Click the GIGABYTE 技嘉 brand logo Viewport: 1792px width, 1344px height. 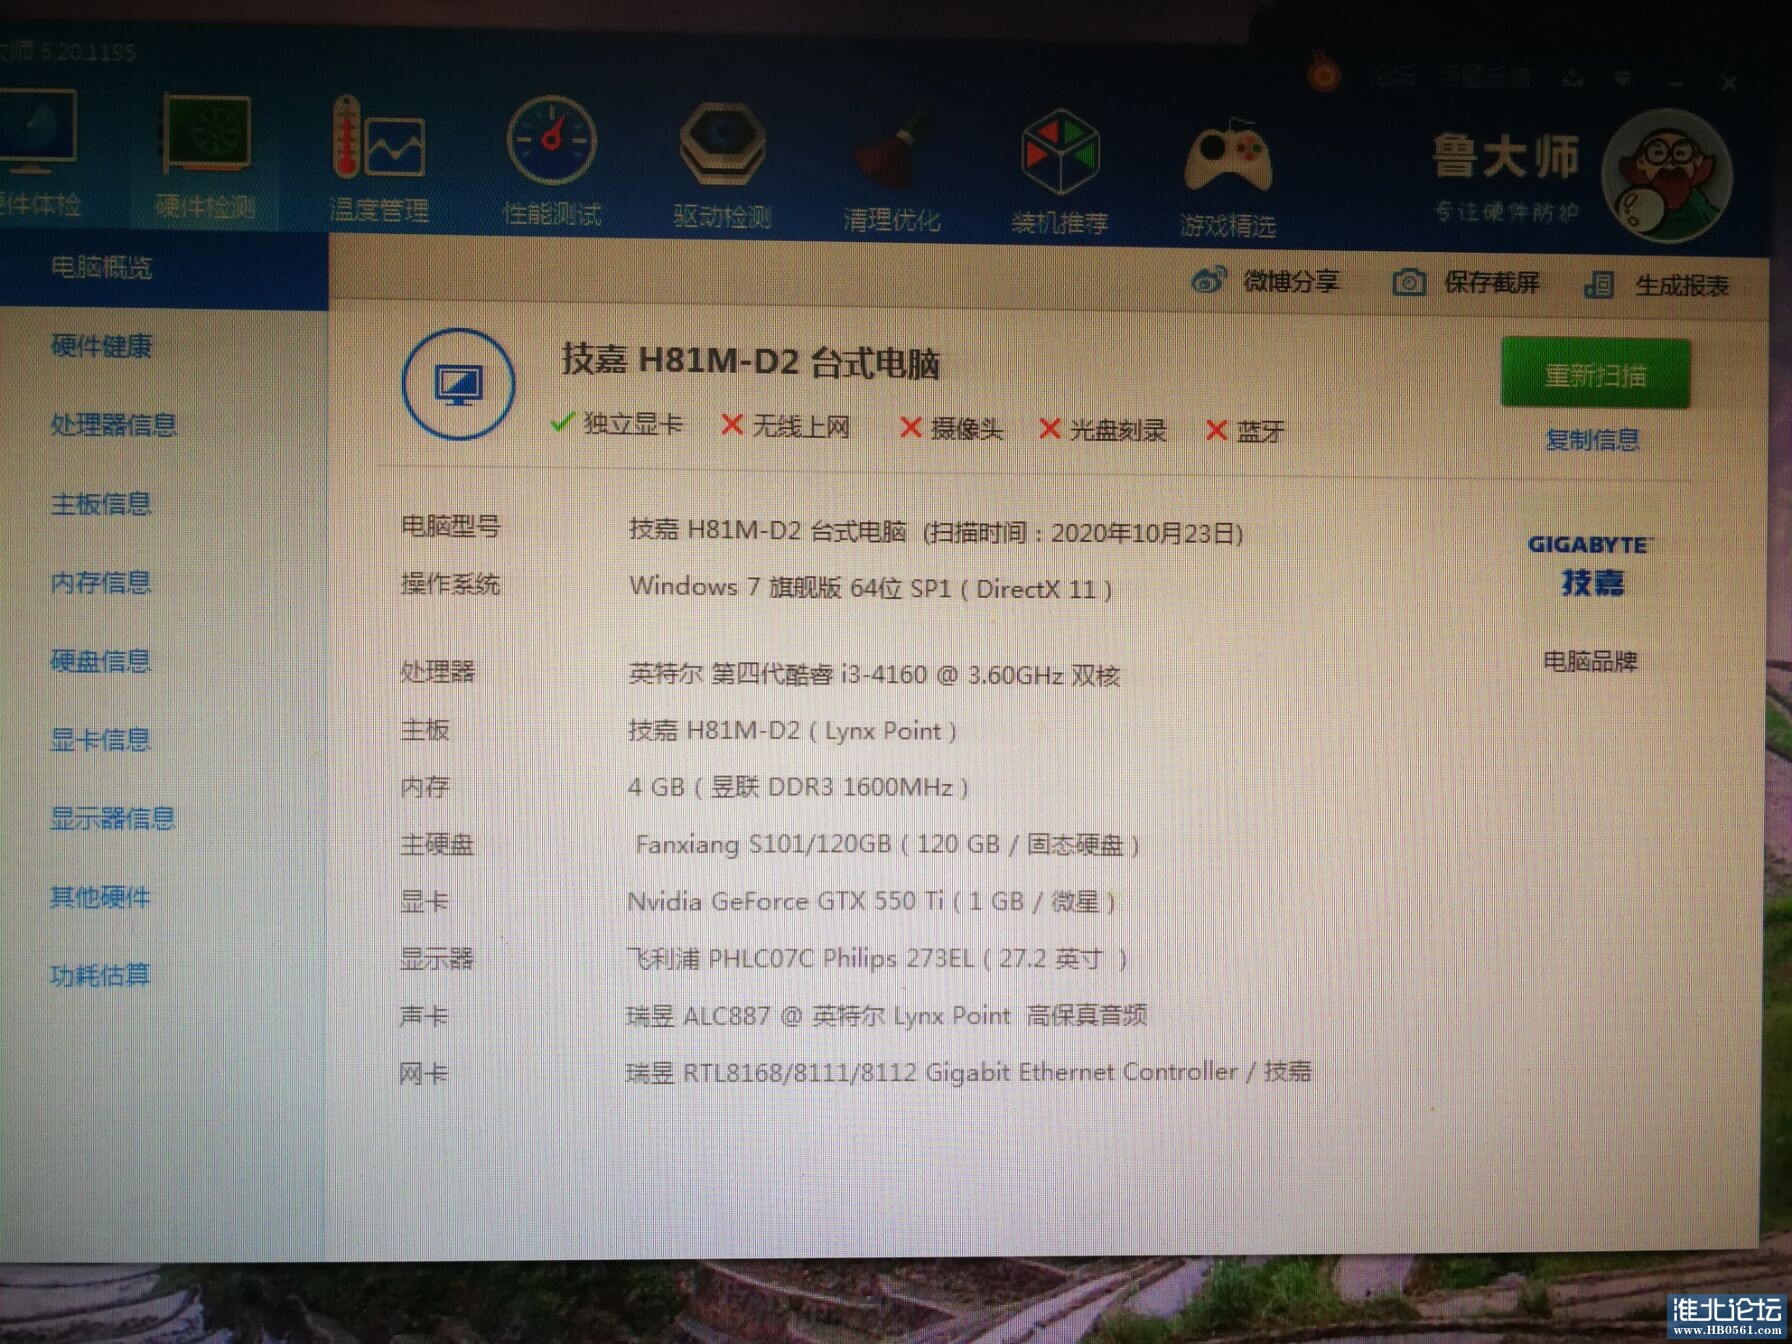[1590, 565]
